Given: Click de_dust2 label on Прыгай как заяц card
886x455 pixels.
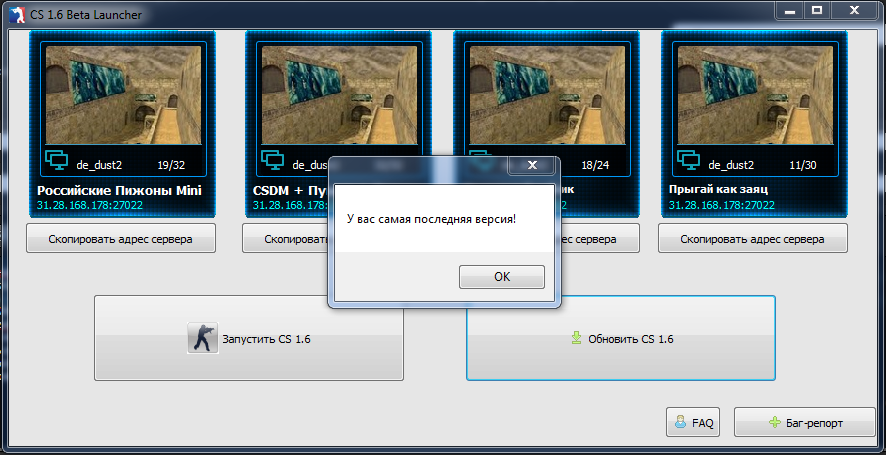Looking at the screenshot, I should (x=731, y=166).
